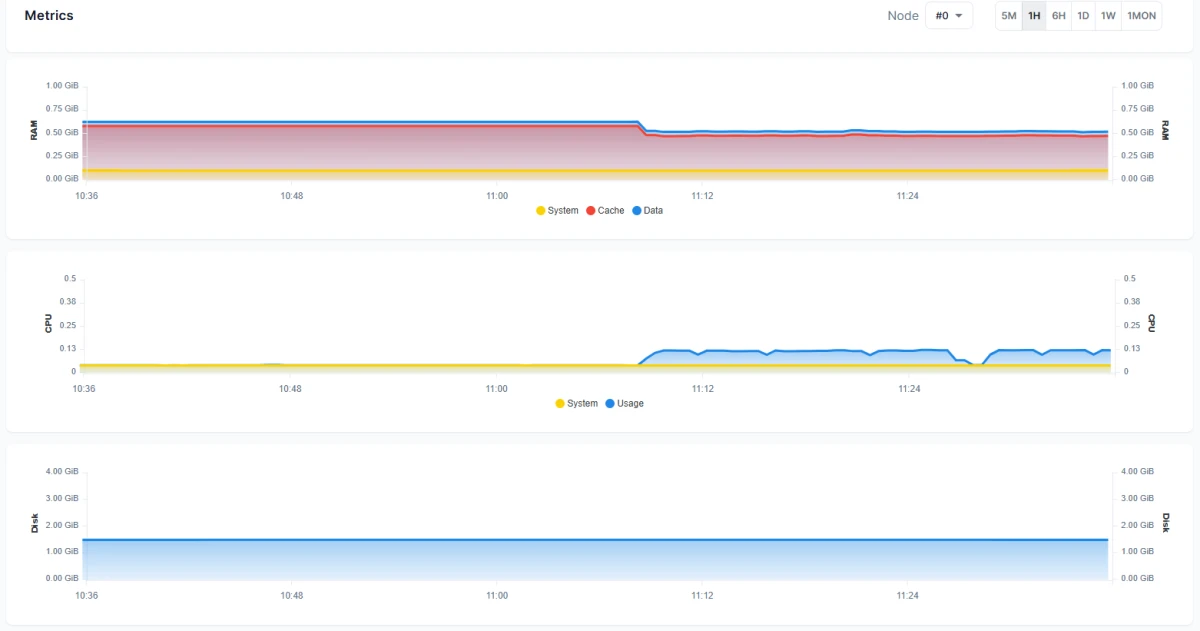
Task: Select the 5M time range
Action: coord(1008,15)
